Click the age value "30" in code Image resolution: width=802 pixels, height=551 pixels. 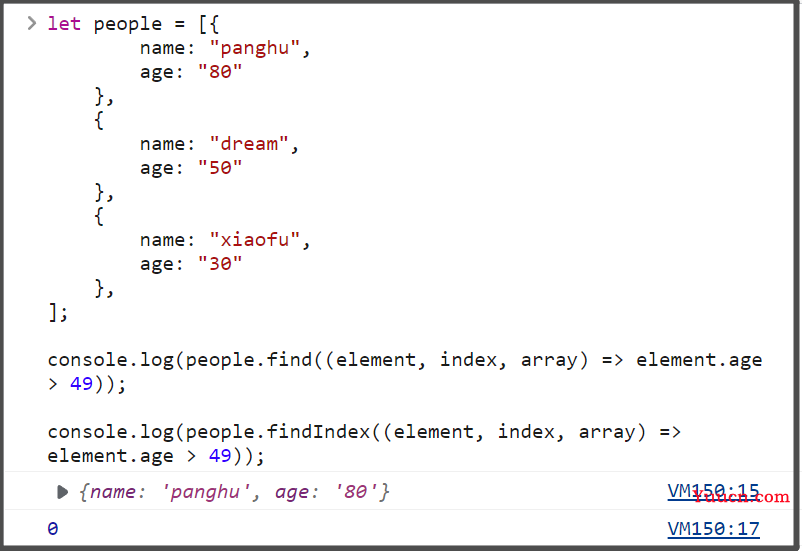click(x=220, y=264)
